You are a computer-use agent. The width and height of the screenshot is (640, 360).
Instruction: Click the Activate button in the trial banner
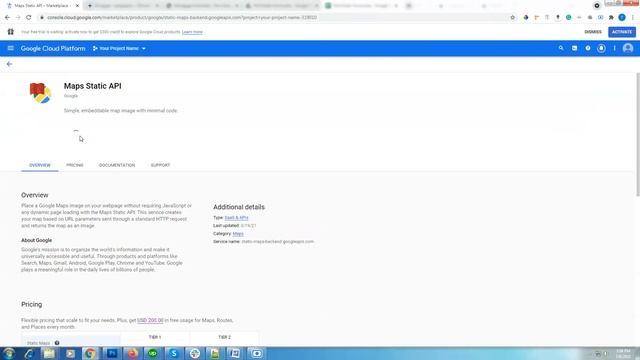click(x=622, y=32)
